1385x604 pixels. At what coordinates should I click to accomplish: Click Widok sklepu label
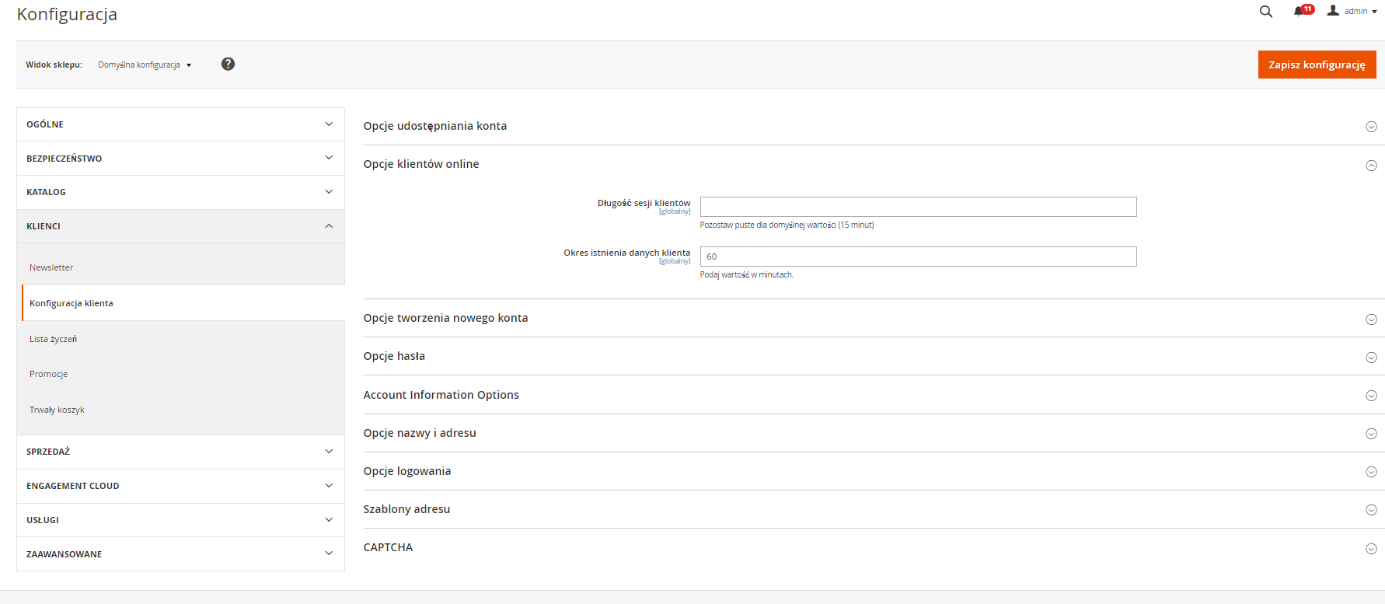[54, 65]
